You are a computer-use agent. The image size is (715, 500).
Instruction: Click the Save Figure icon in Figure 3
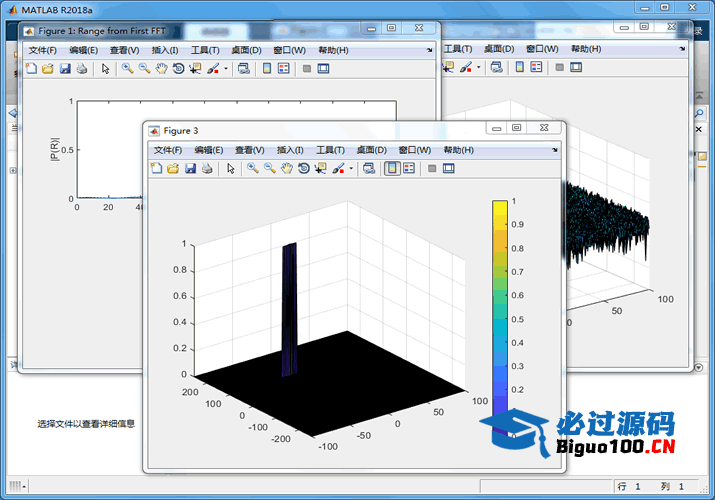point(190,169)
